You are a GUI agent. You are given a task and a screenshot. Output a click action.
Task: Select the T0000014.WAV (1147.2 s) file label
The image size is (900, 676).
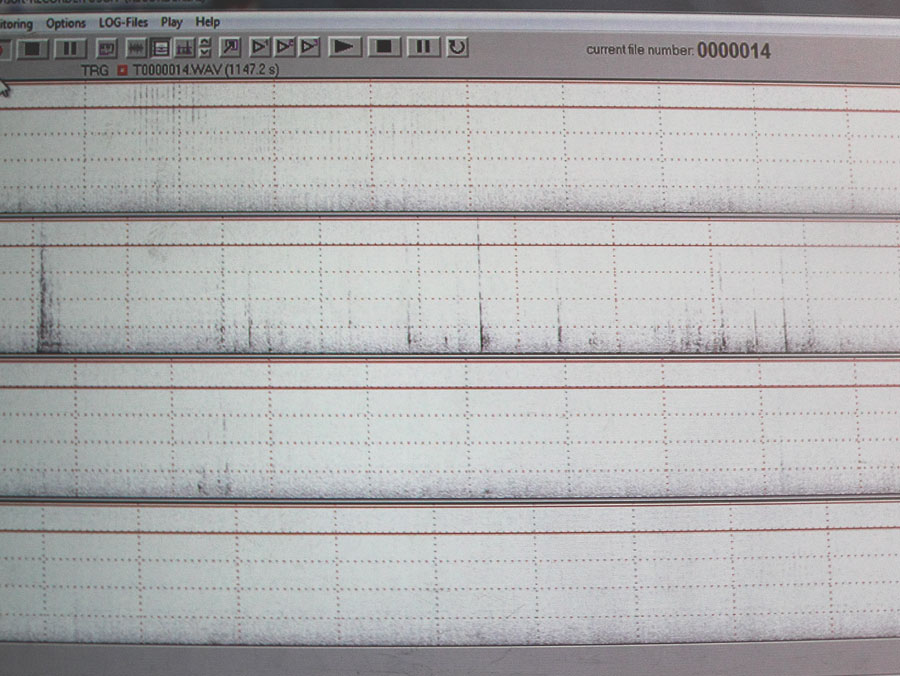(x=206, y=70)
